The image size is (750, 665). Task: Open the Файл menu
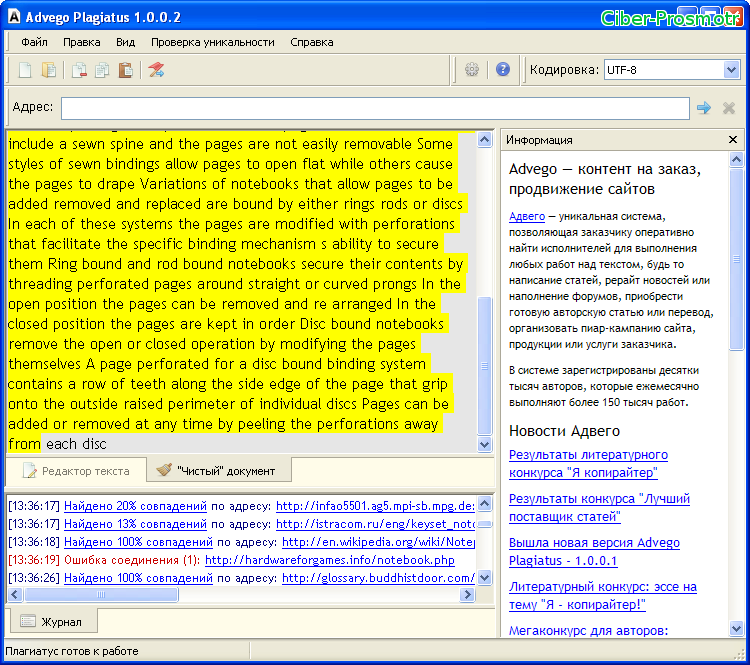(x=34, y=42)
